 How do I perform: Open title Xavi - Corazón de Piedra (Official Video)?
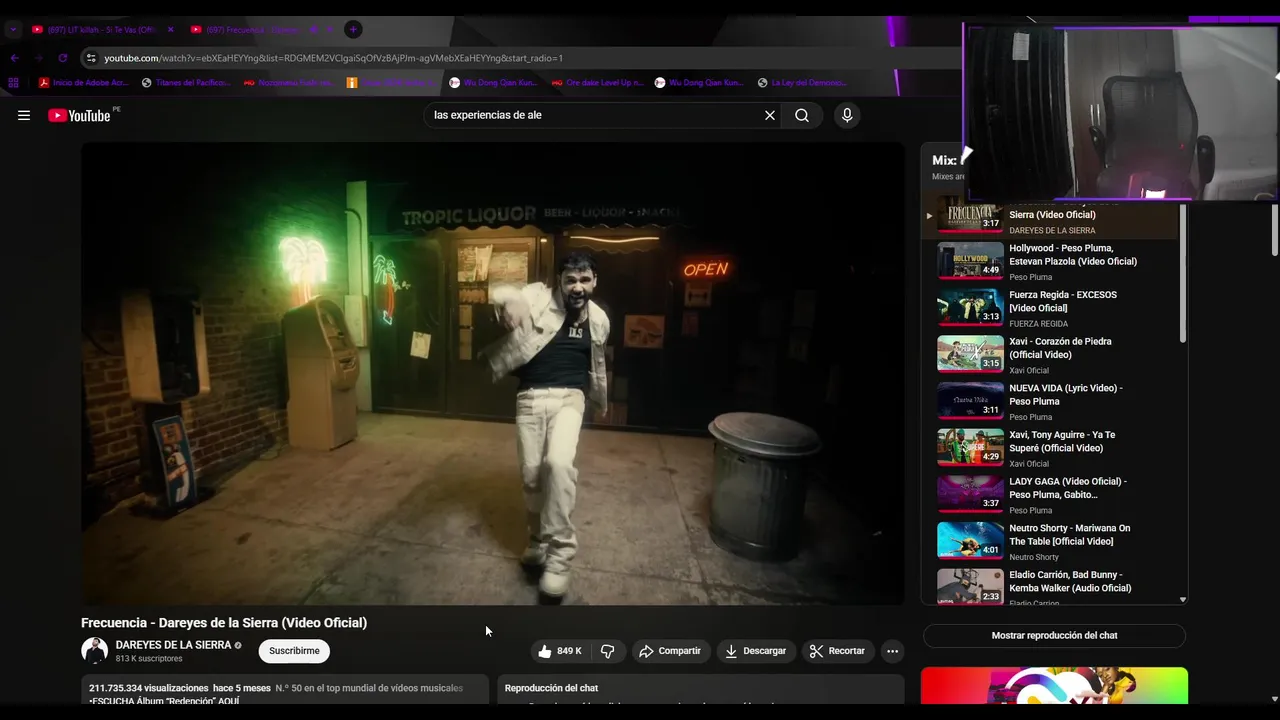click(x=1060, y=348)
